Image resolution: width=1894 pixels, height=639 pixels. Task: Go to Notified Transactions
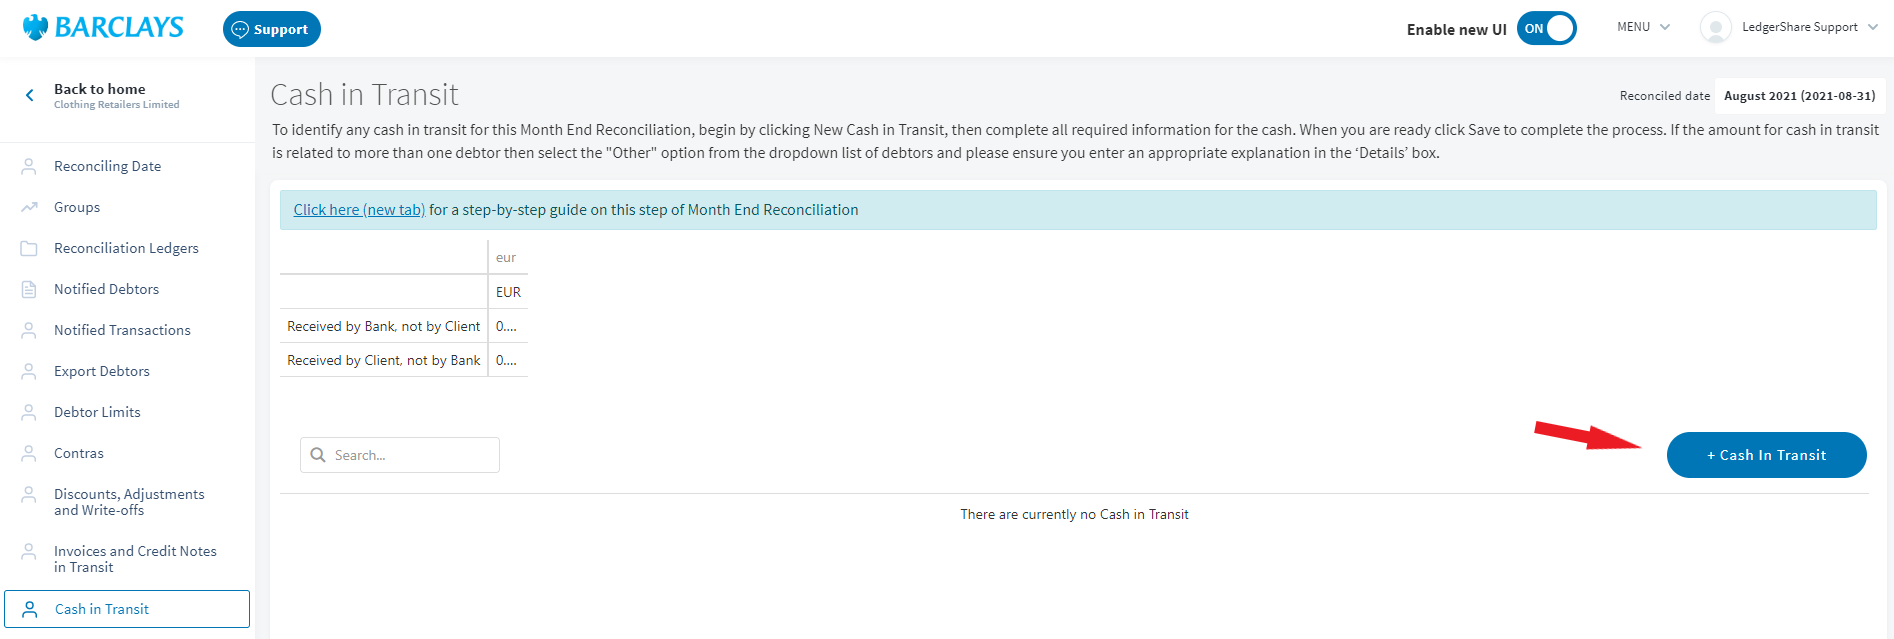coord(122,329)
